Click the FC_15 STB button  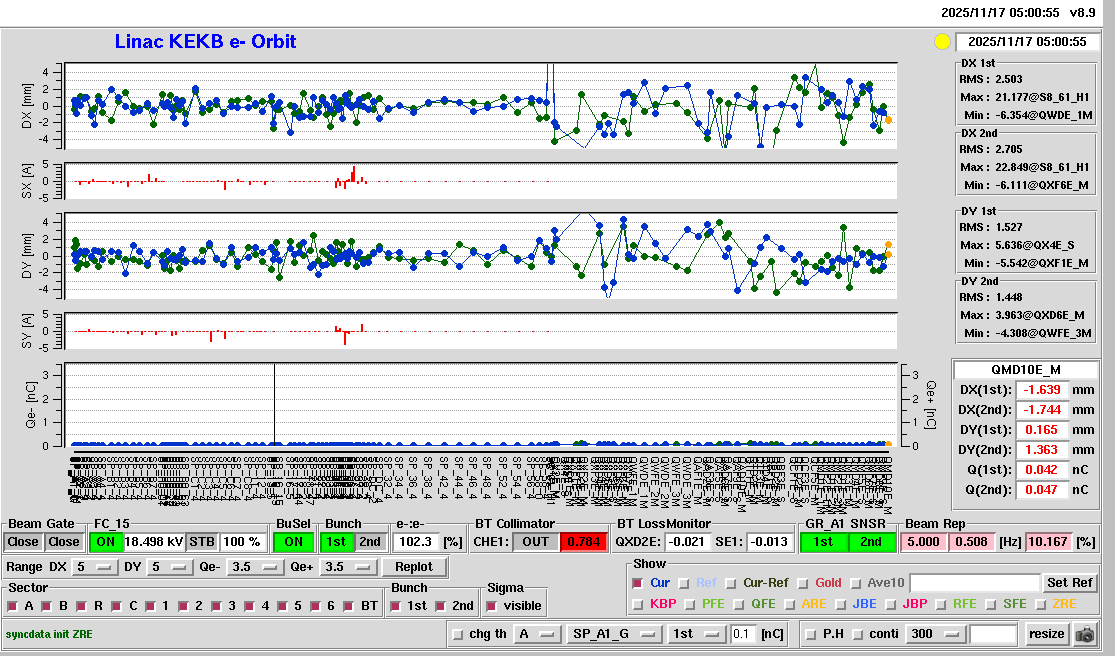(201, 542)
